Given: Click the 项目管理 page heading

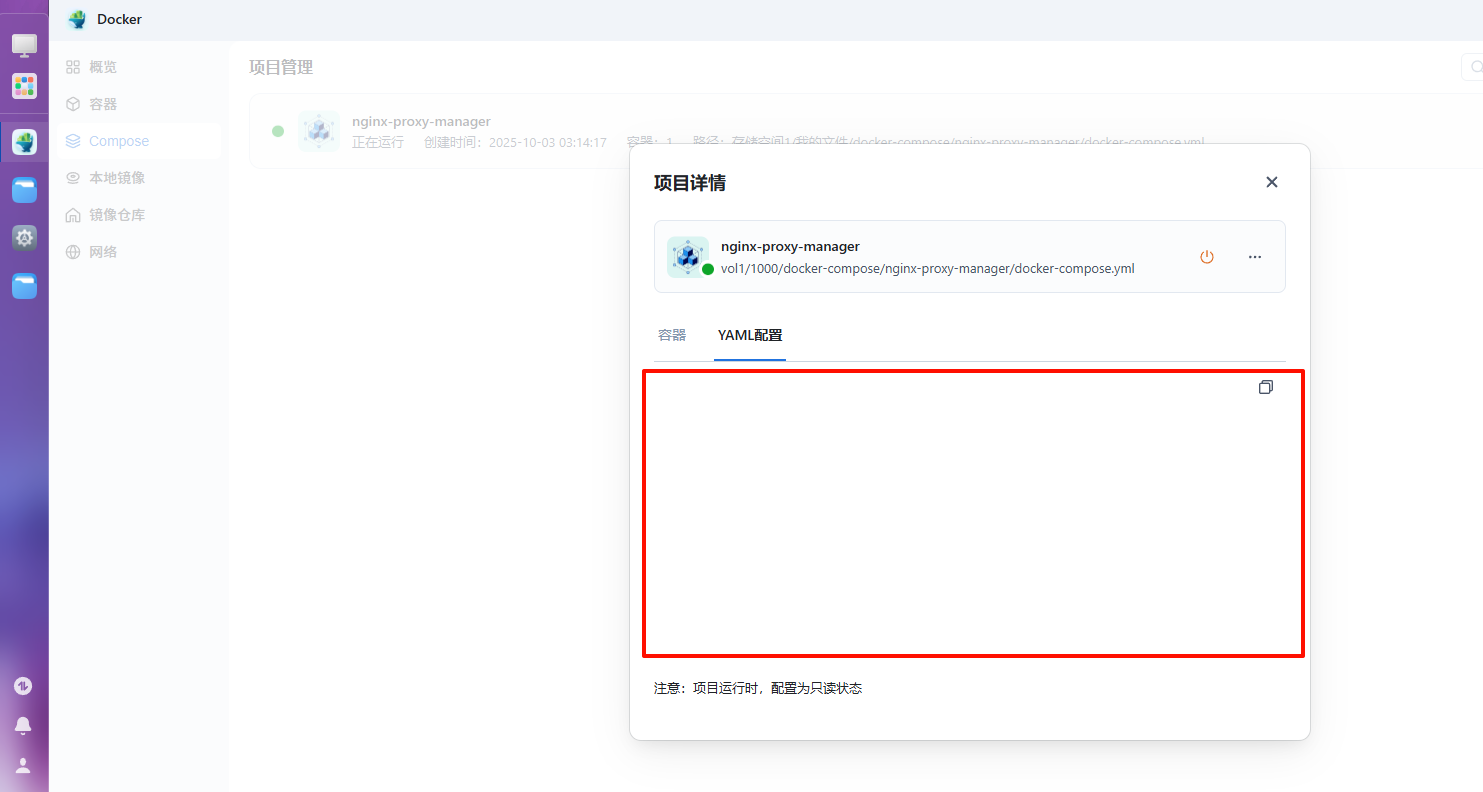Looking at the screenshot, I should [x=281, y=67].
